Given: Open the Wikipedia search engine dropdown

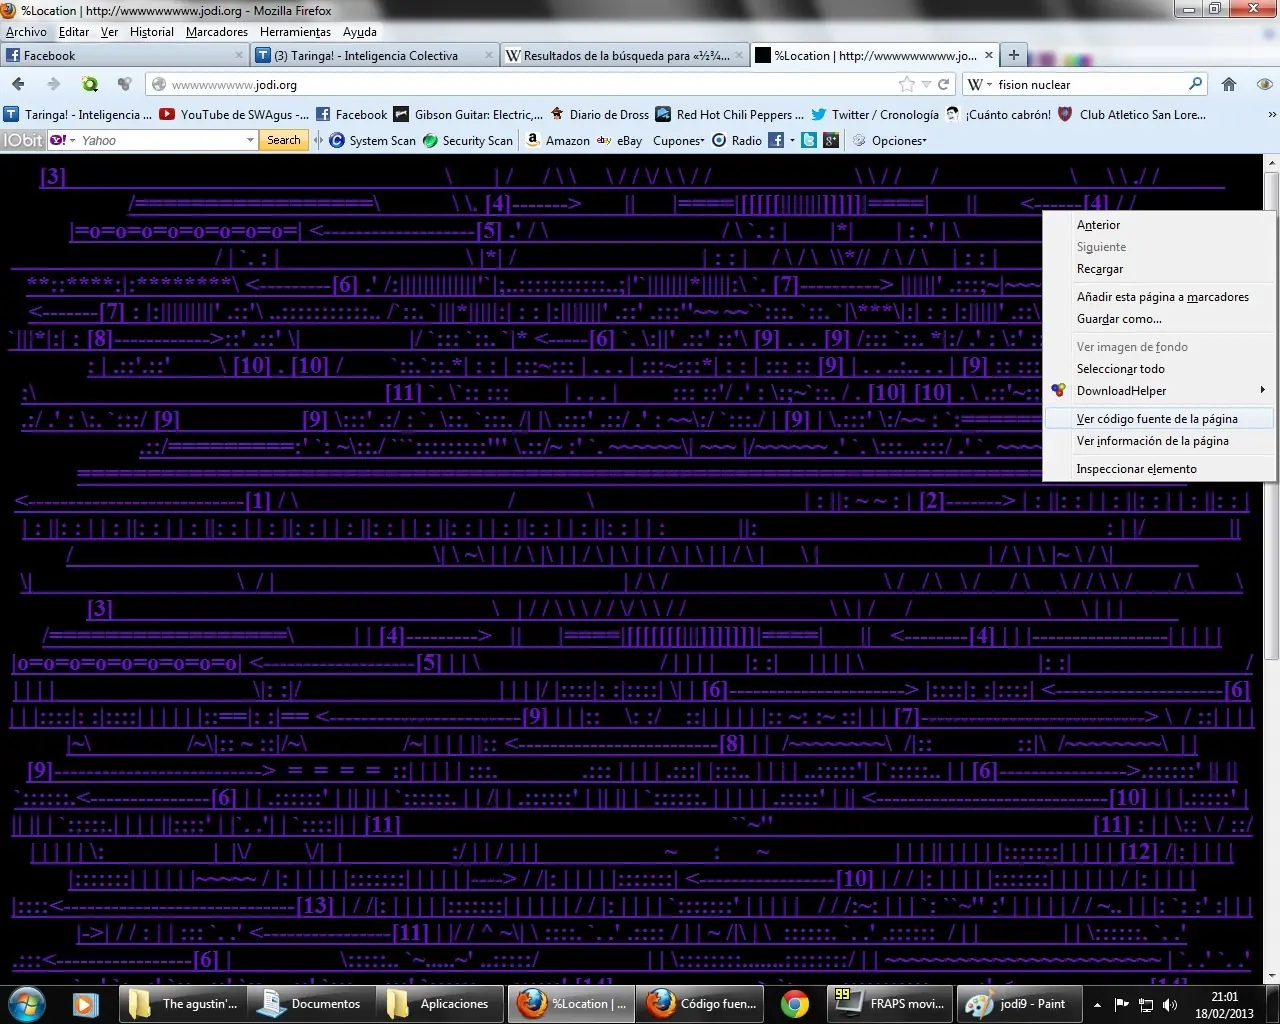Looking at the screenshot, I should (984, 84).
